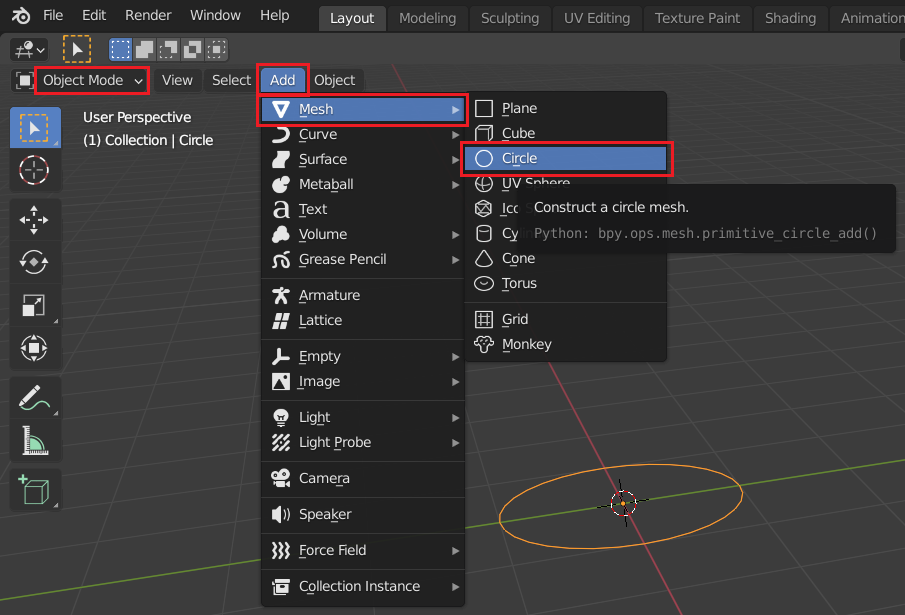Click the Blender logo icon

21,16
